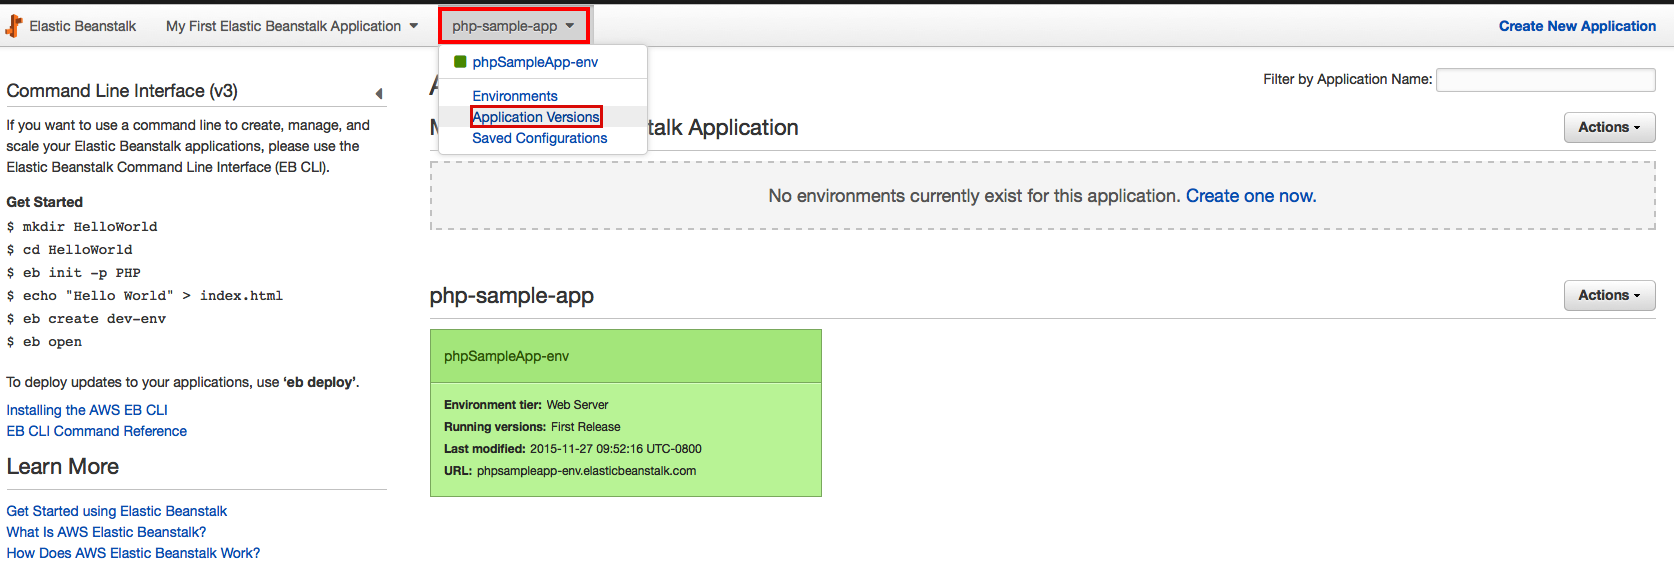Collapse the Command Line Interface panel arrow

point(379,94)
